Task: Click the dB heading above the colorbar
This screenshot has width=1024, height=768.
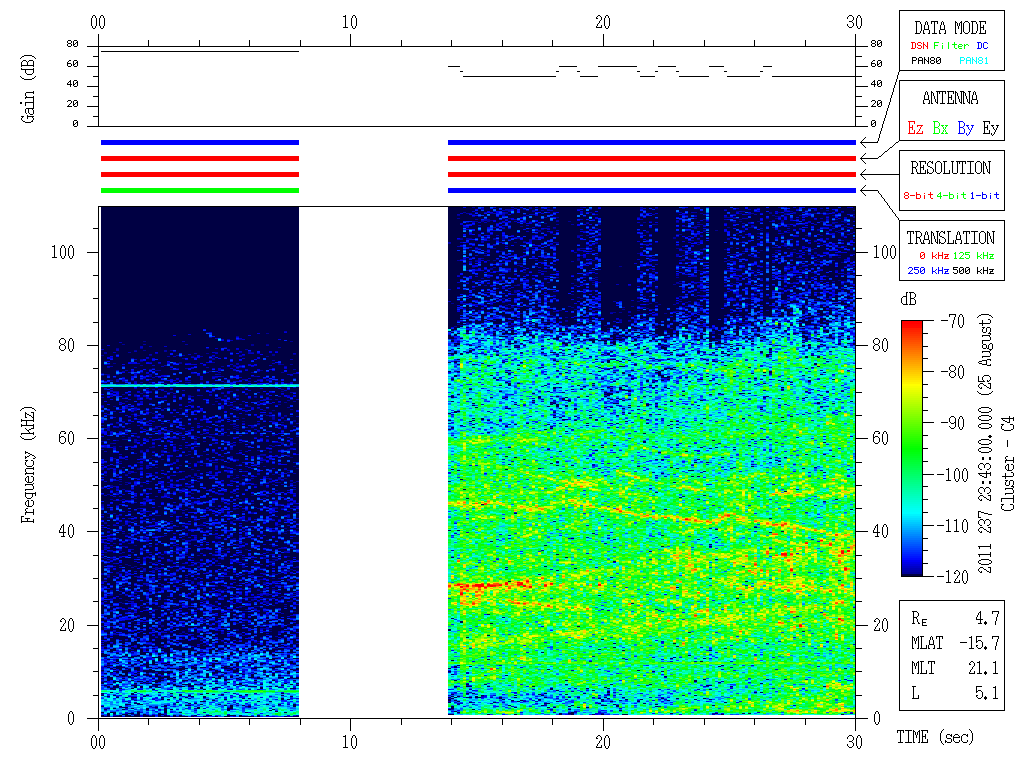Action: [908, 299]
